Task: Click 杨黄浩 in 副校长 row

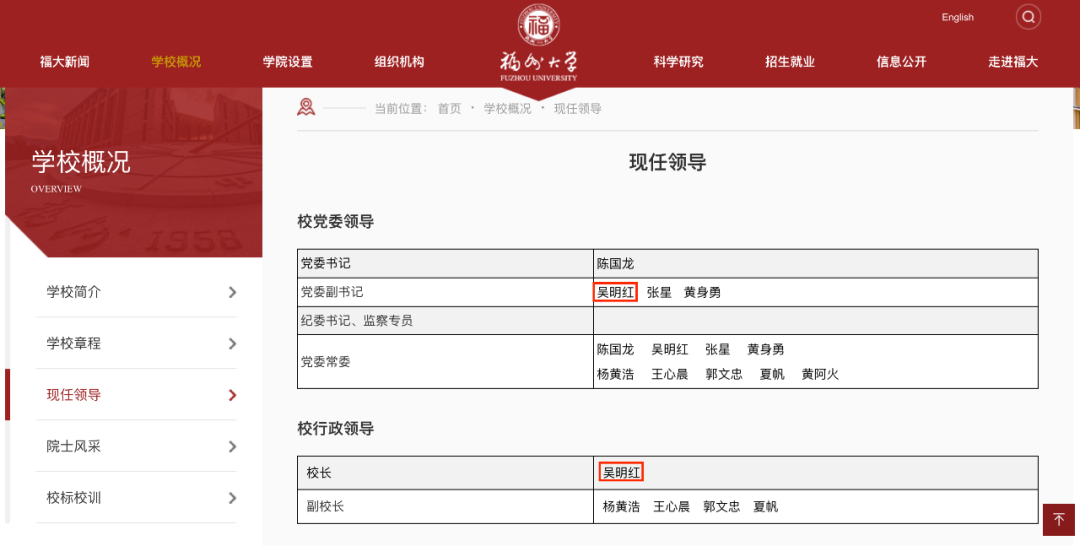Action: 621,507
